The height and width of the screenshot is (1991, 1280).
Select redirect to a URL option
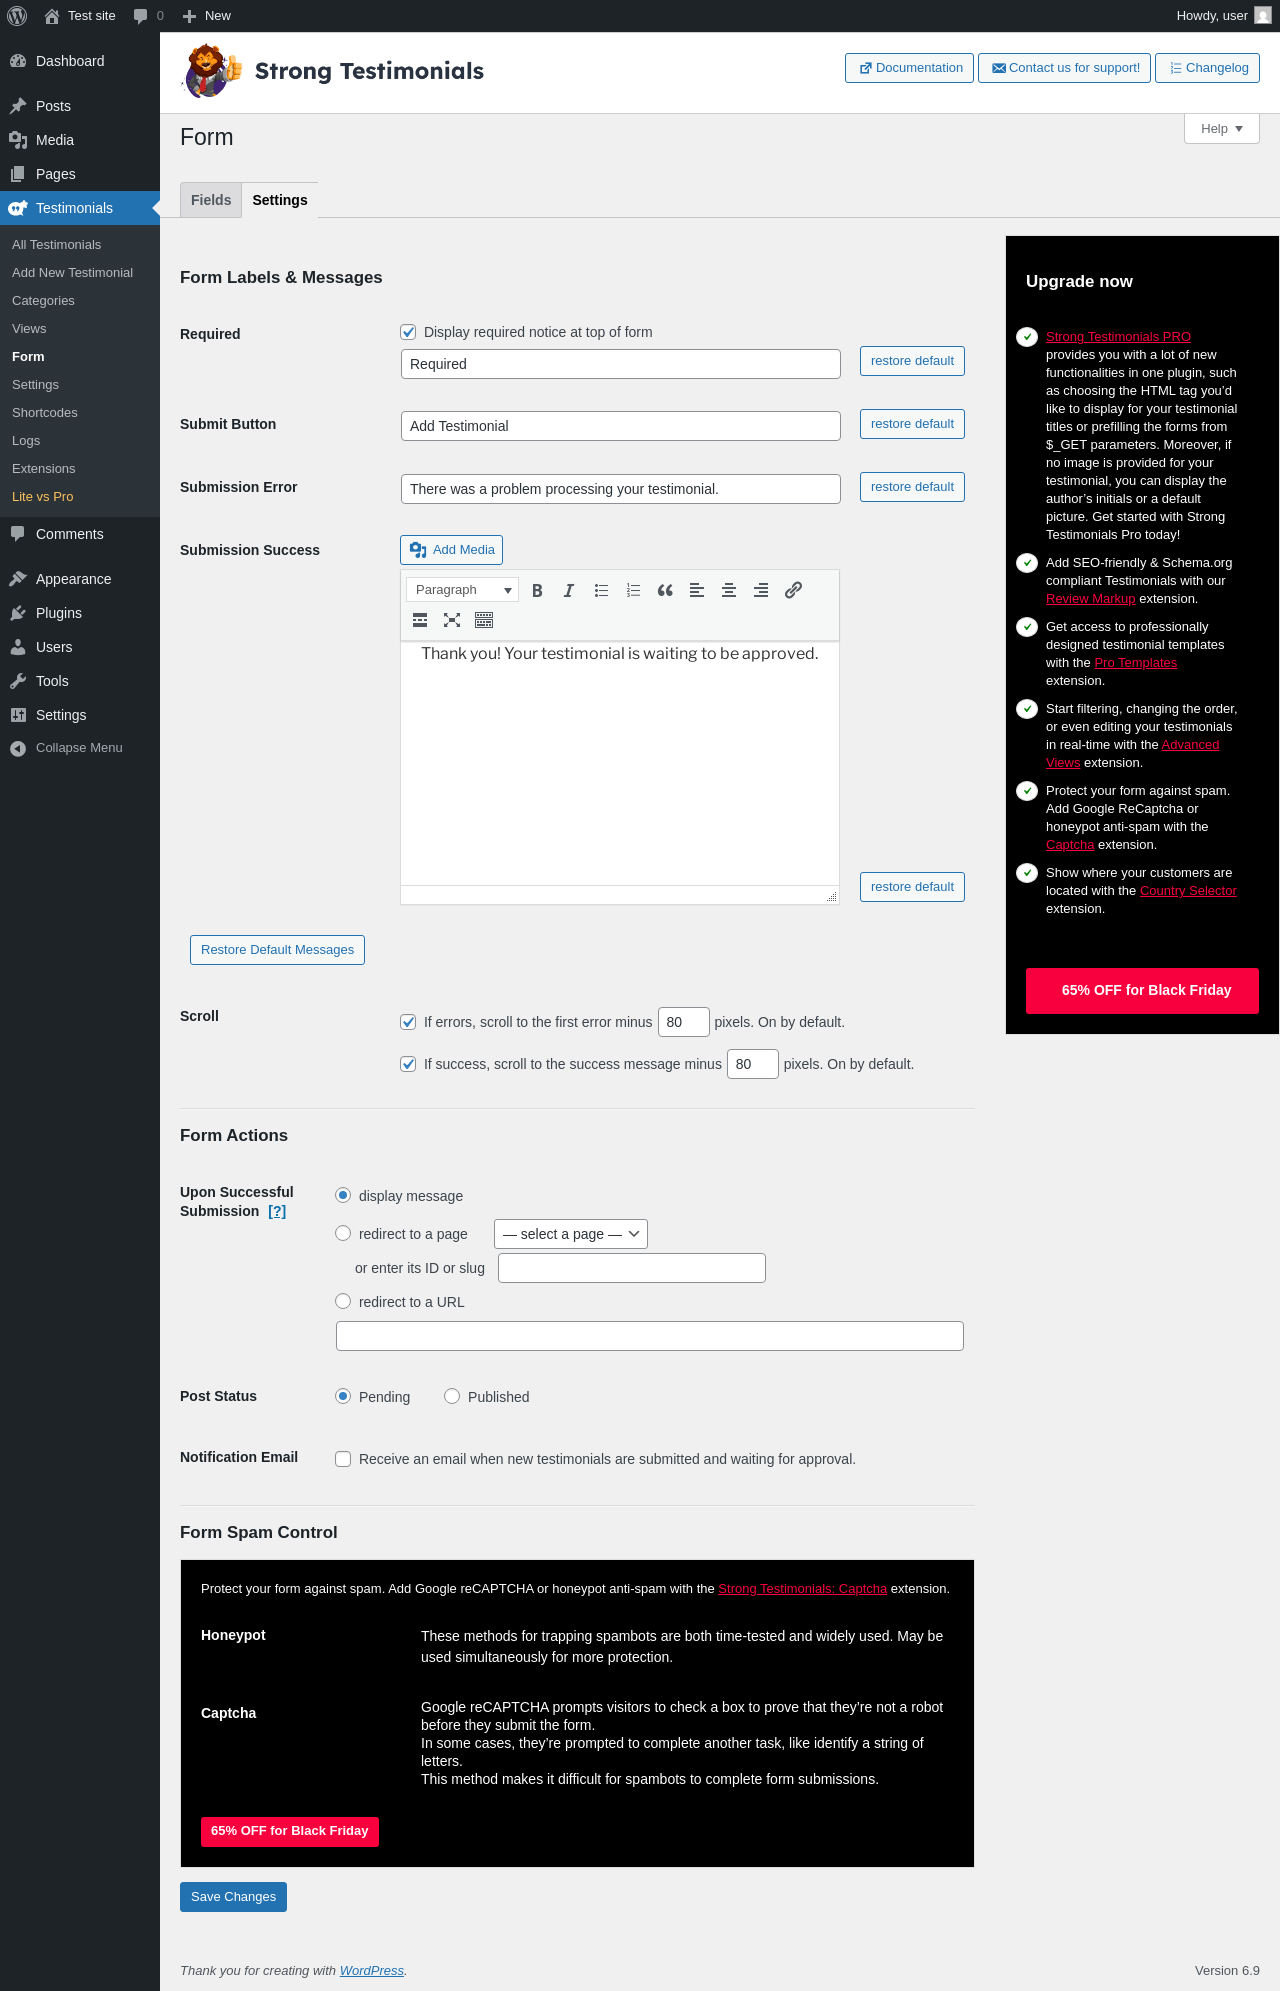pos(343,1301)
